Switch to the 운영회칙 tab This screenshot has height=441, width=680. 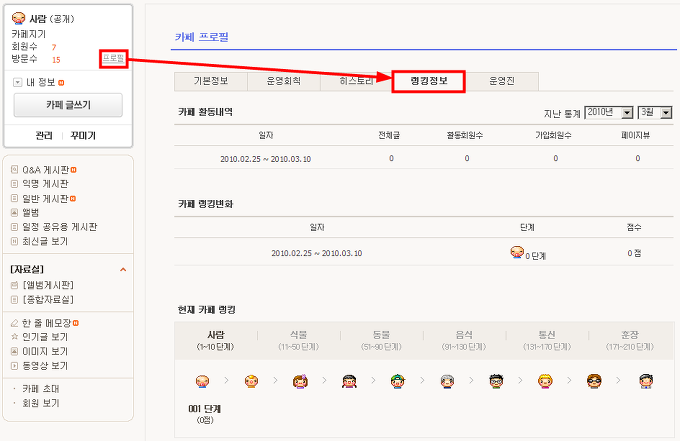coord(284,82)
